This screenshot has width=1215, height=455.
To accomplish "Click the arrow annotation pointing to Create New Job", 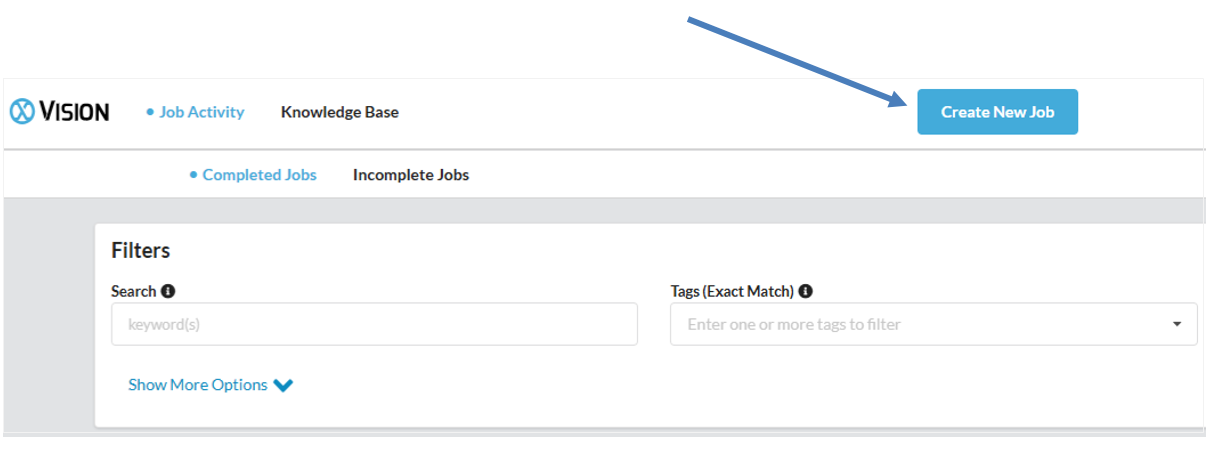I will point(795,60).
